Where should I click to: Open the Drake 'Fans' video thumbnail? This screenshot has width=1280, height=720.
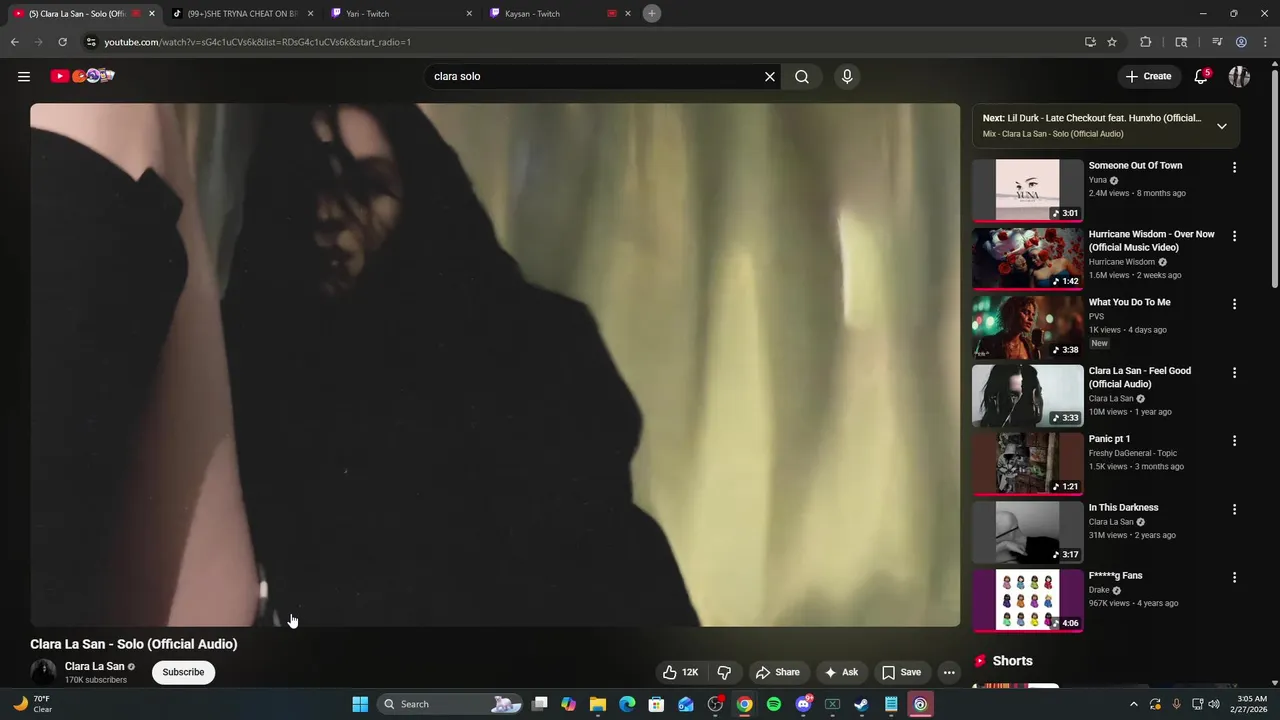click(x=1027, y=600)
